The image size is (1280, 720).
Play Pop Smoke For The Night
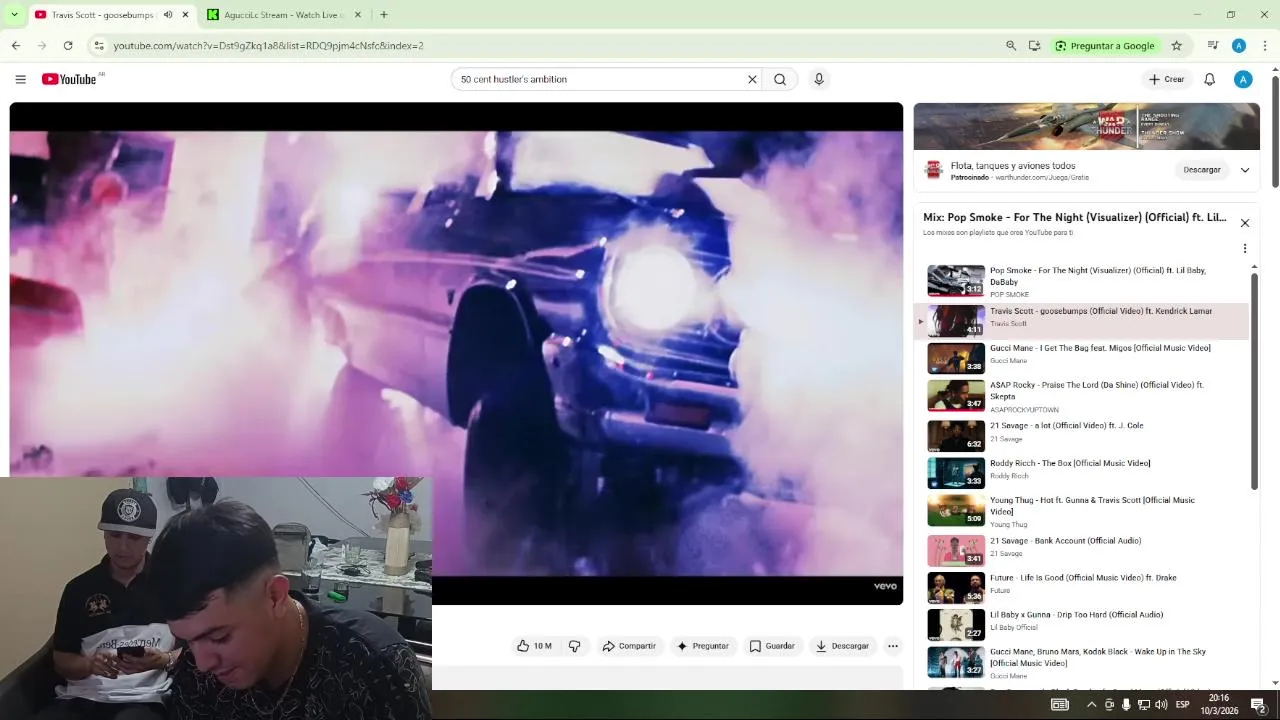(1081, 281)
